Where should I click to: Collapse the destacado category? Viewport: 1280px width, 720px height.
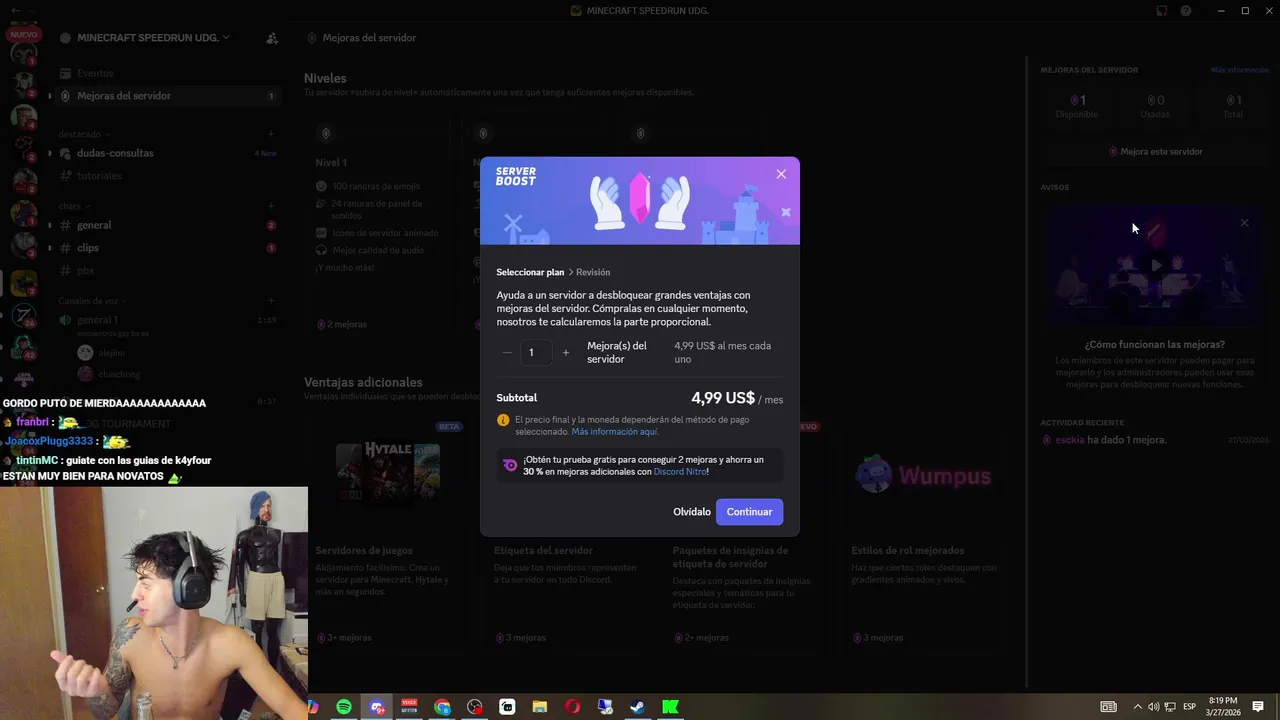pos(84,134)
